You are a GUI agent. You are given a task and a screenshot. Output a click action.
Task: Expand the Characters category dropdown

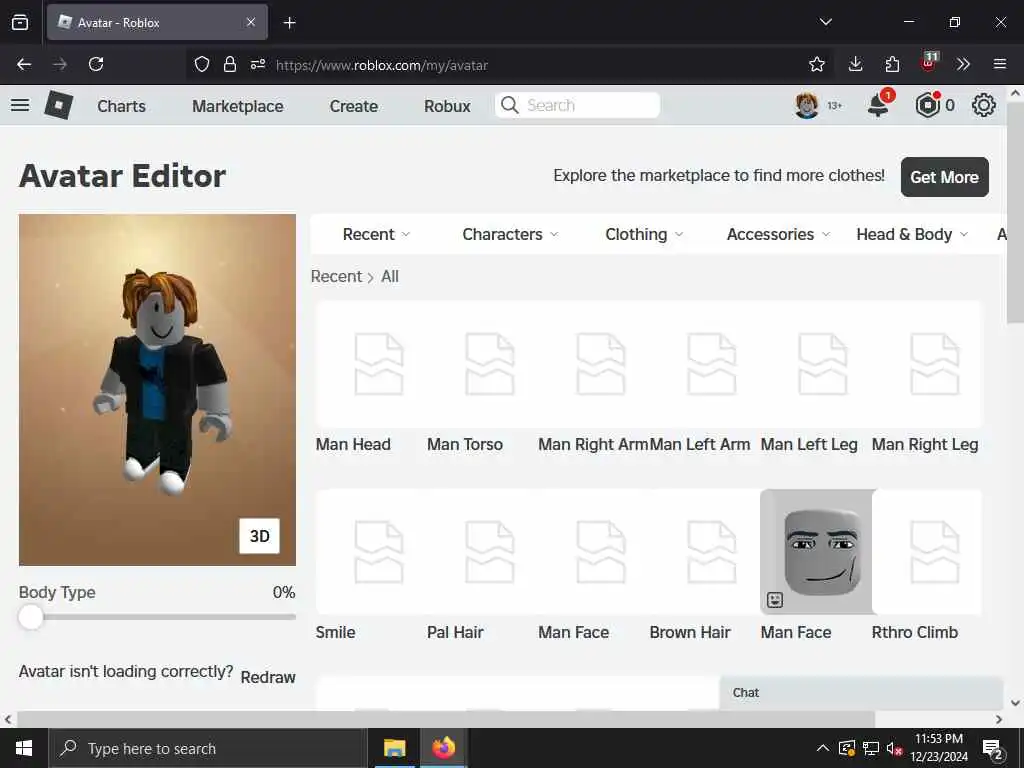coord(510,234)
